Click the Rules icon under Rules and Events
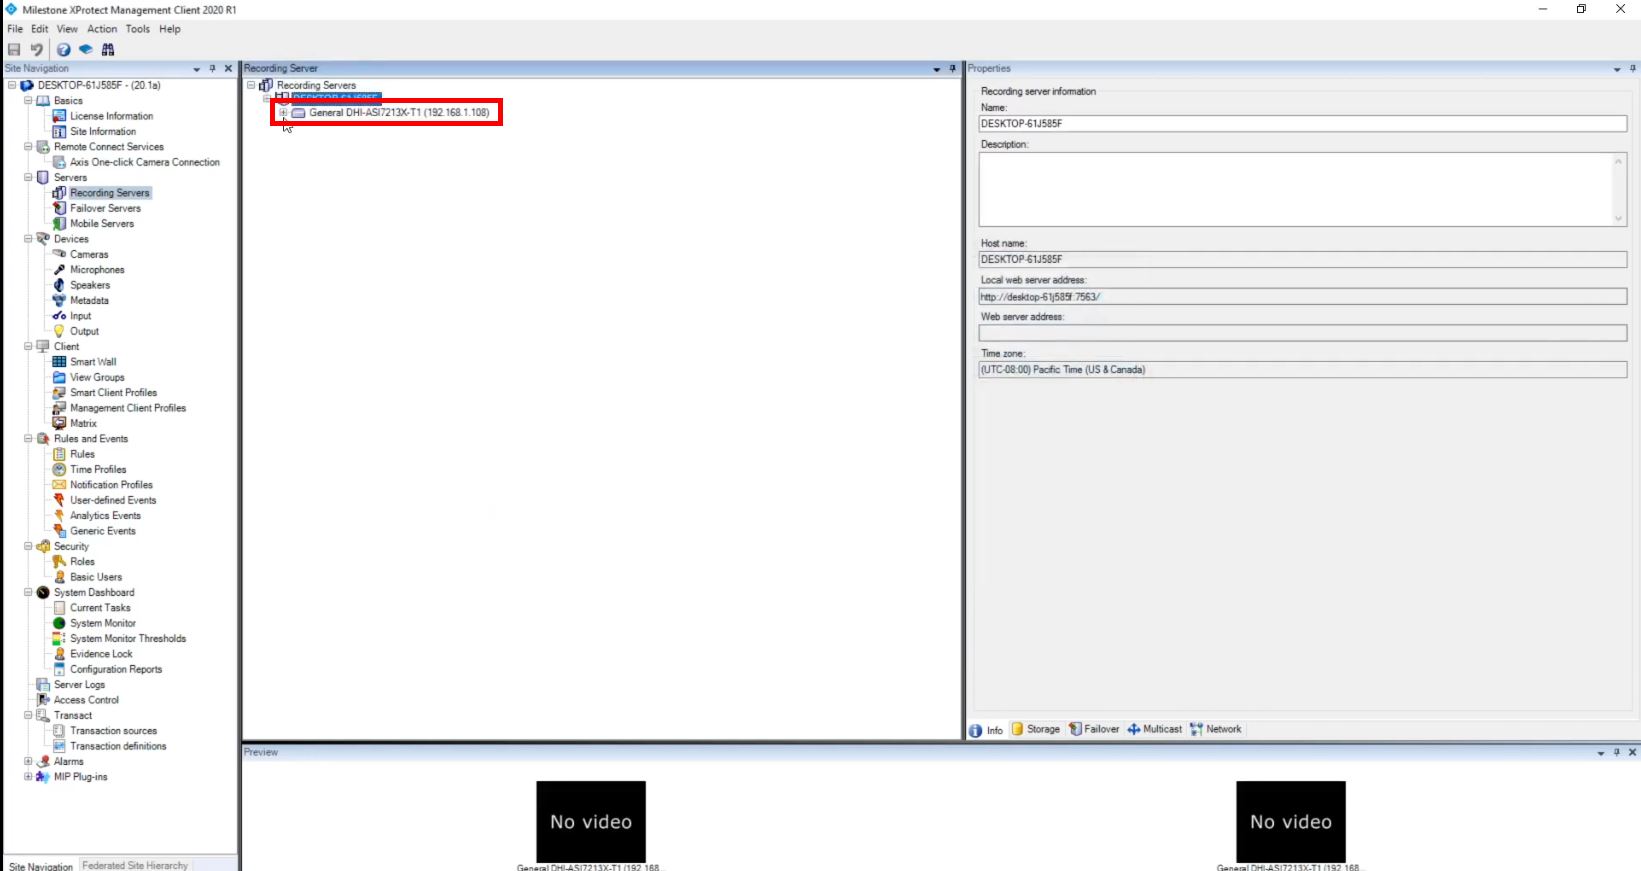Viewport: 1641px width, 871px height. (59, 454)
